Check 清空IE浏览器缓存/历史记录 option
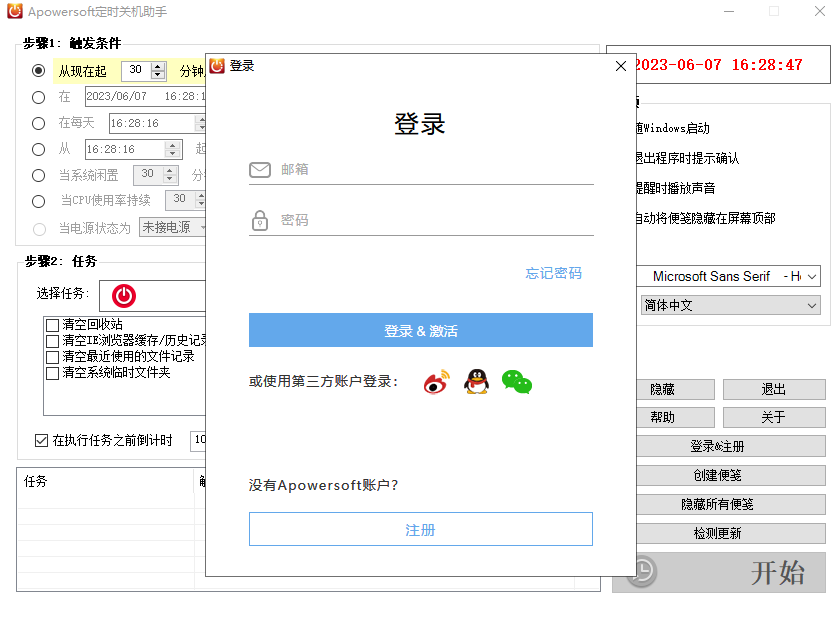 (x=52, y=341)
